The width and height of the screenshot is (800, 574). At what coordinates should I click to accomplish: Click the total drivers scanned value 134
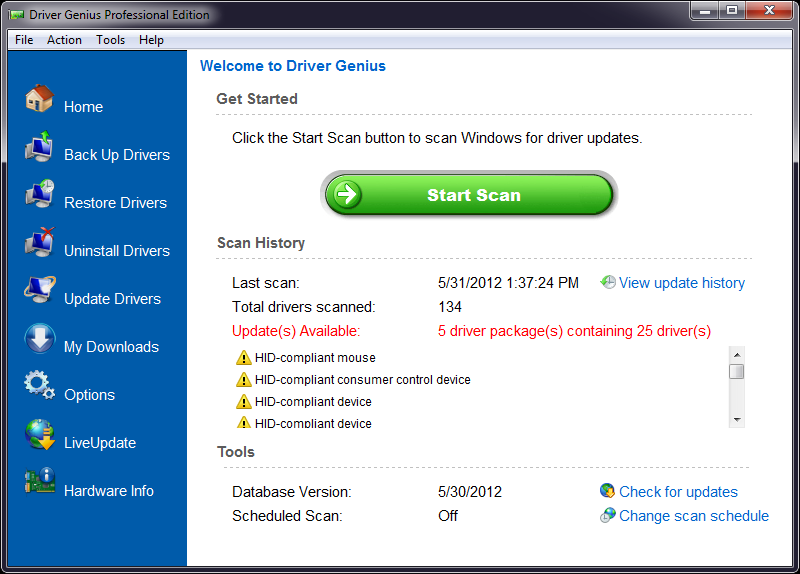[x=449, y=307]
